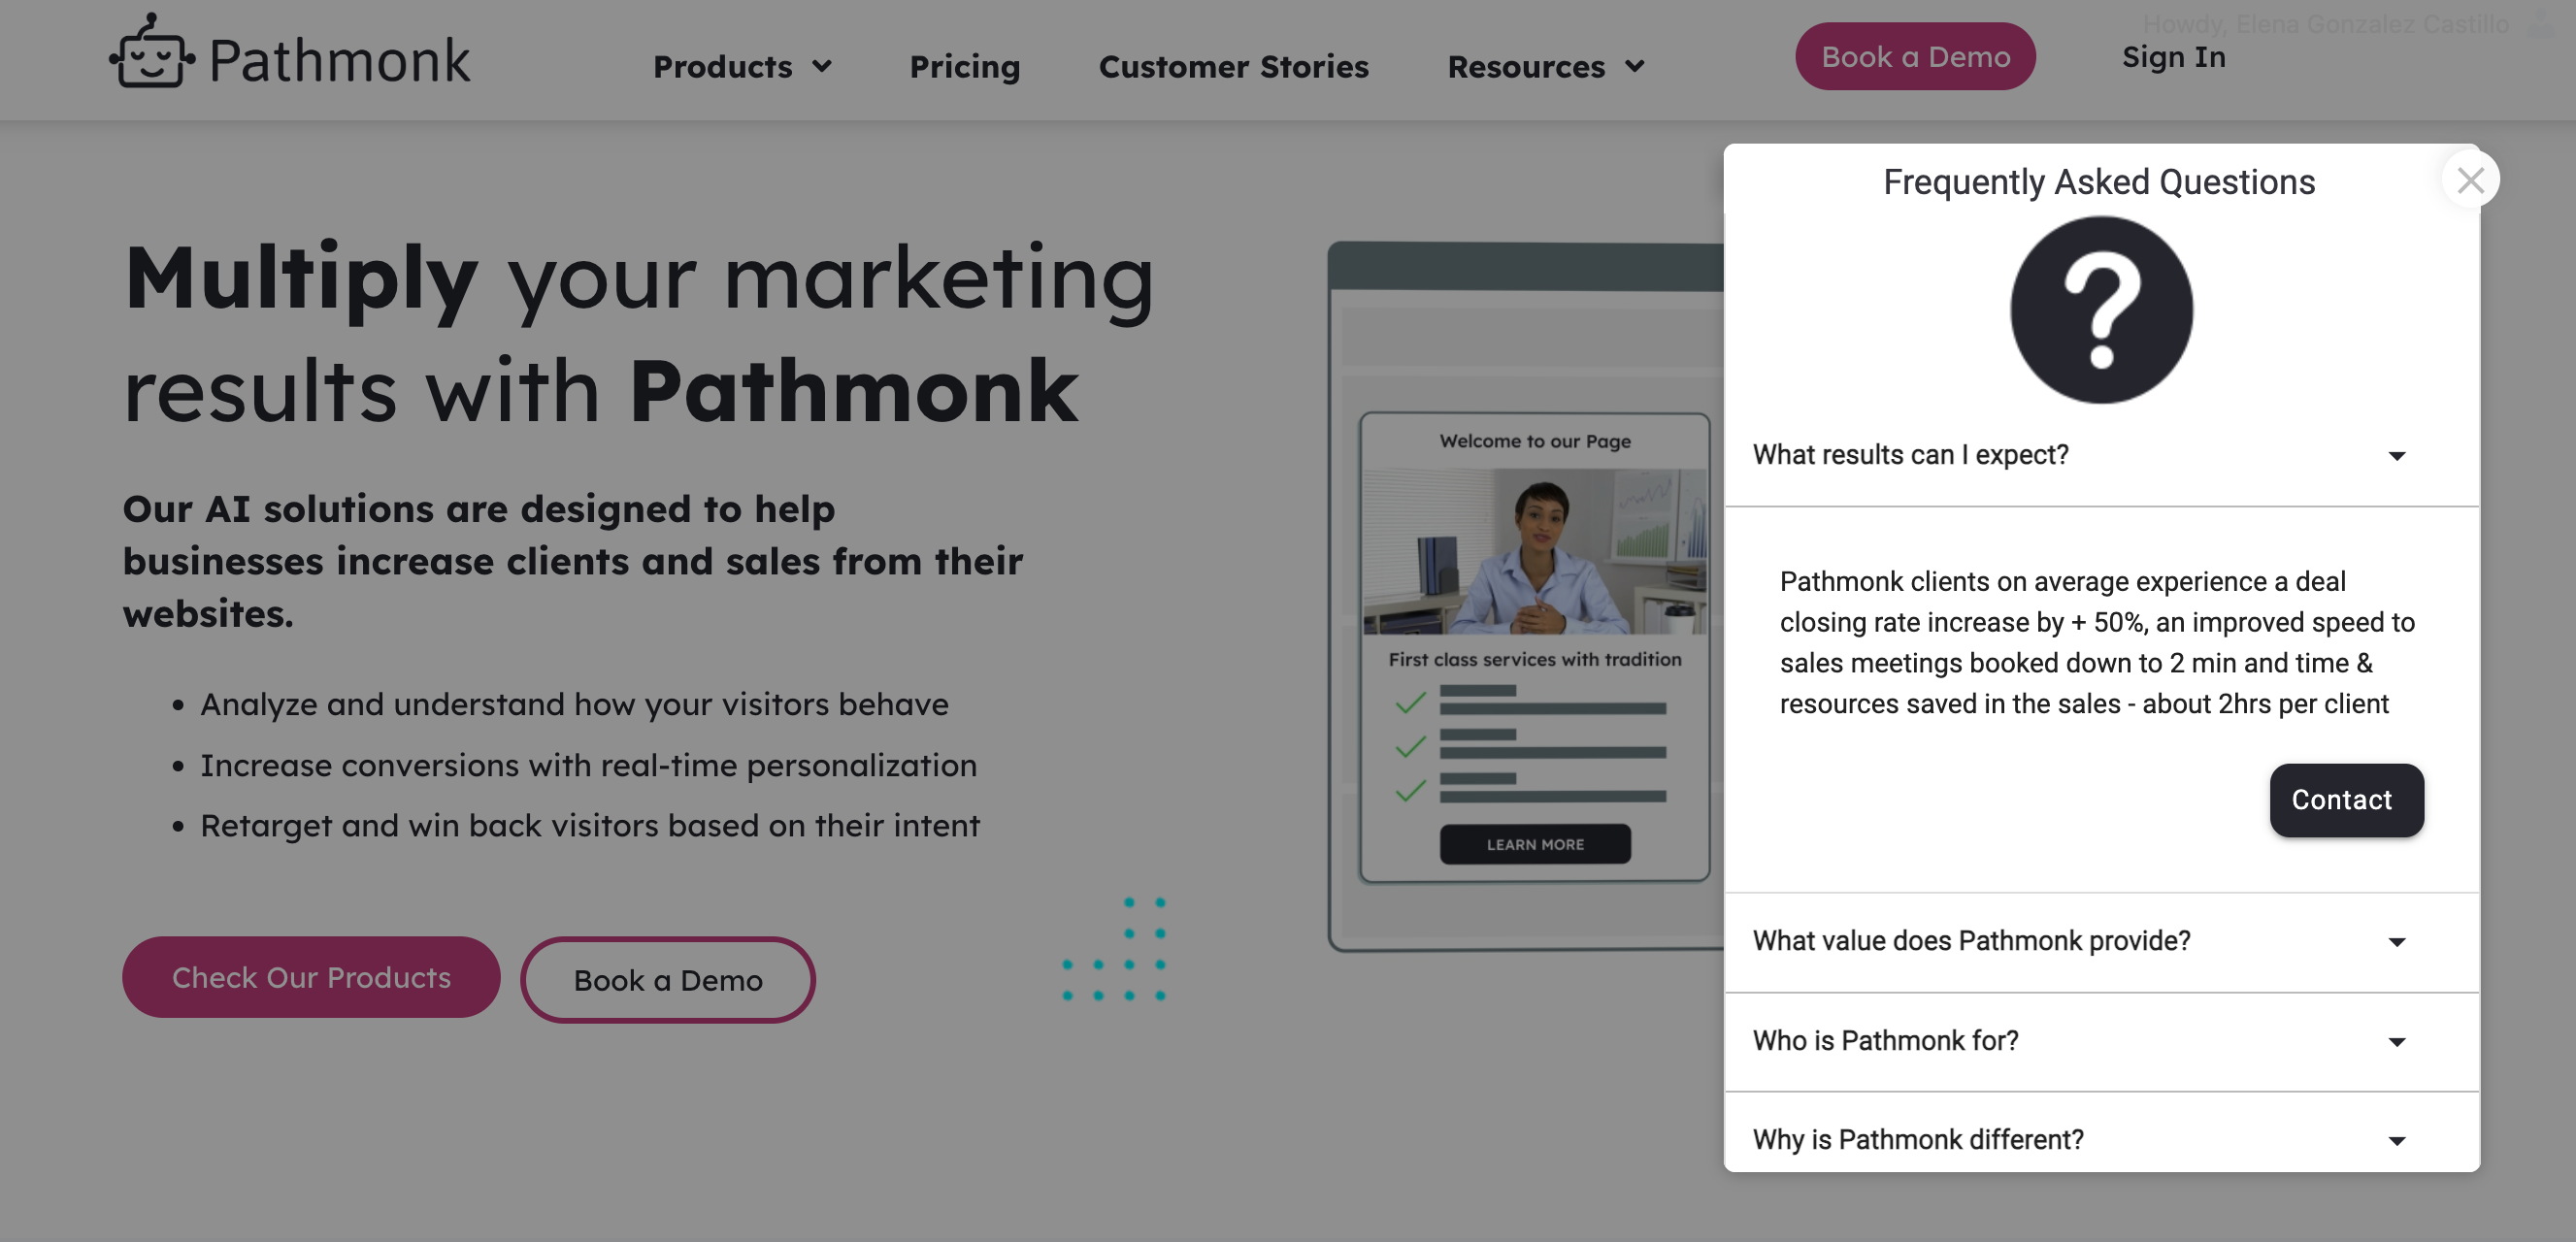Click the 'What results can I expect?' dropdown arrow

coord(2397,455)
